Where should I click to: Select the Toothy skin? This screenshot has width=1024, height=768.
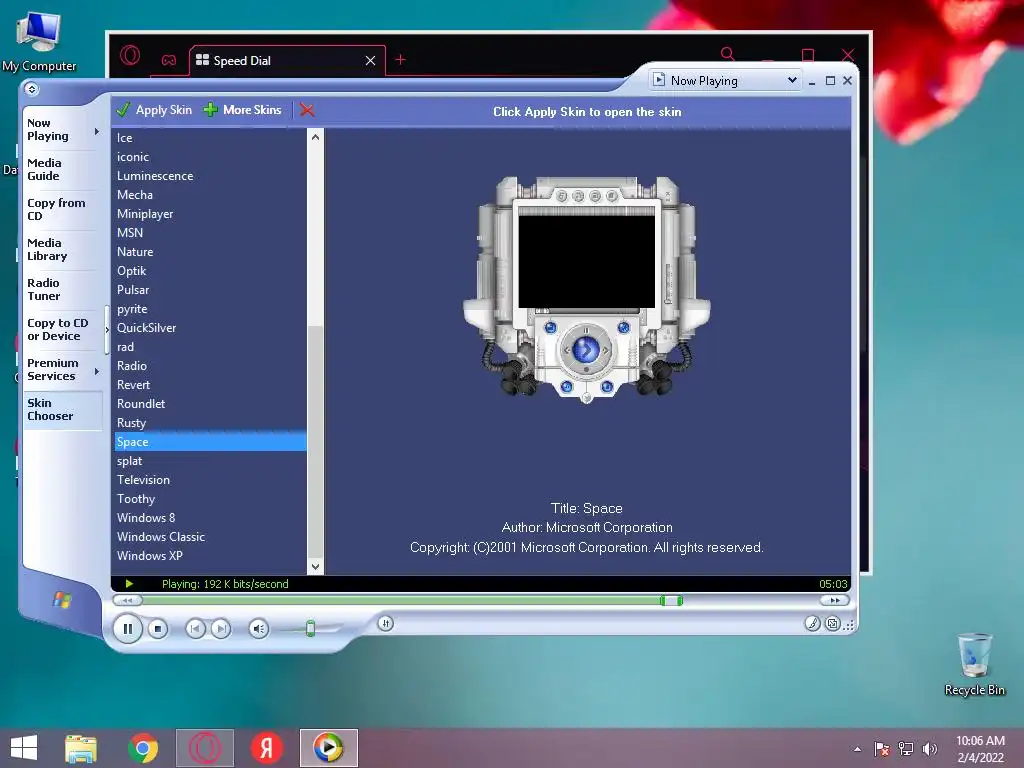[x=210, y=498]
